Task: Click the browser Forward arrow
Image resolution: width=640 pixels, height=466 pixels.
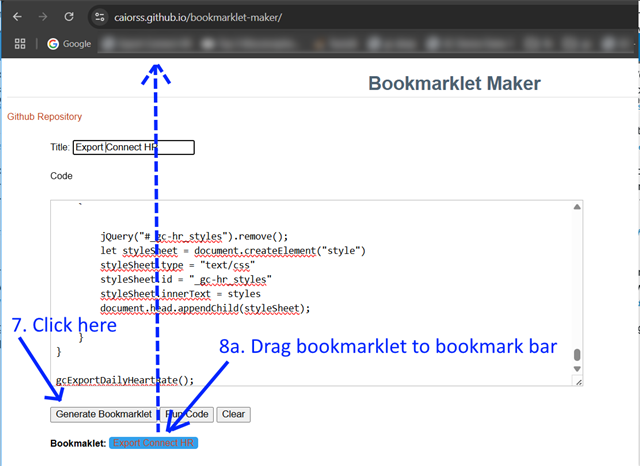Action: [42, 17]
